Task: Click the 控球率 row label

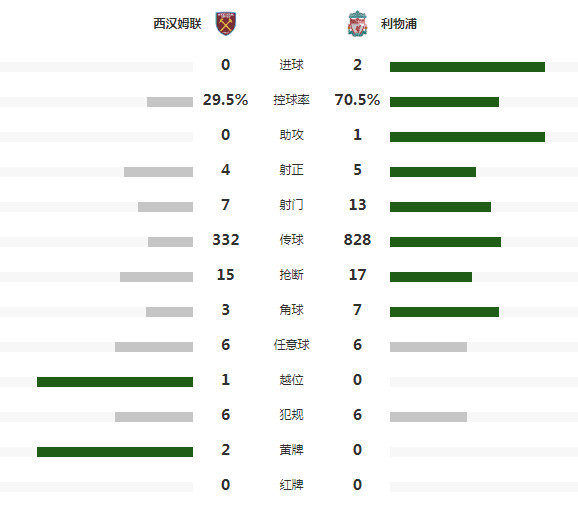Action: (x=291, y=100)
